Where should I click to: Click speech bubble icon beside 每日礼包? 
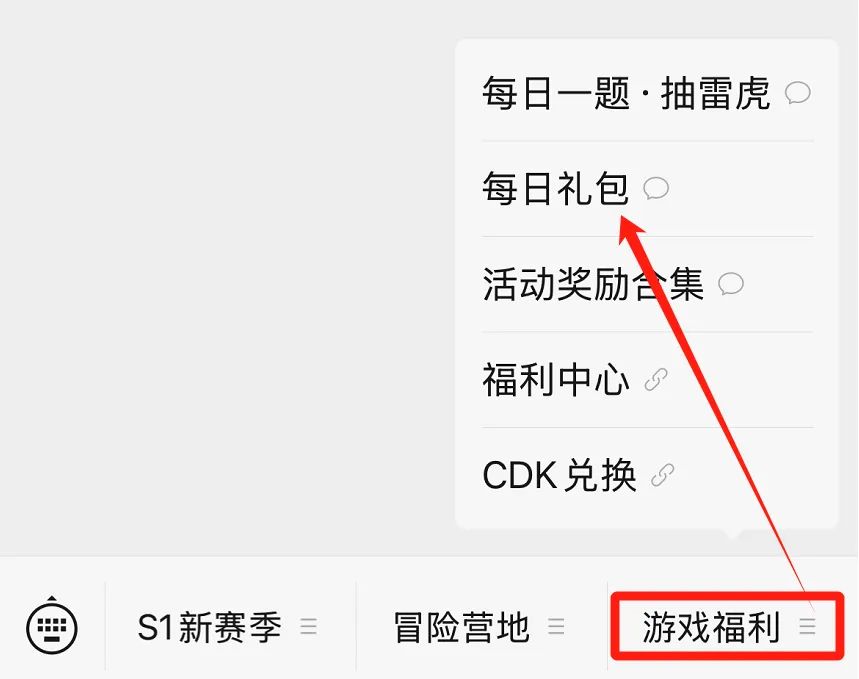[x=656, y=188]
